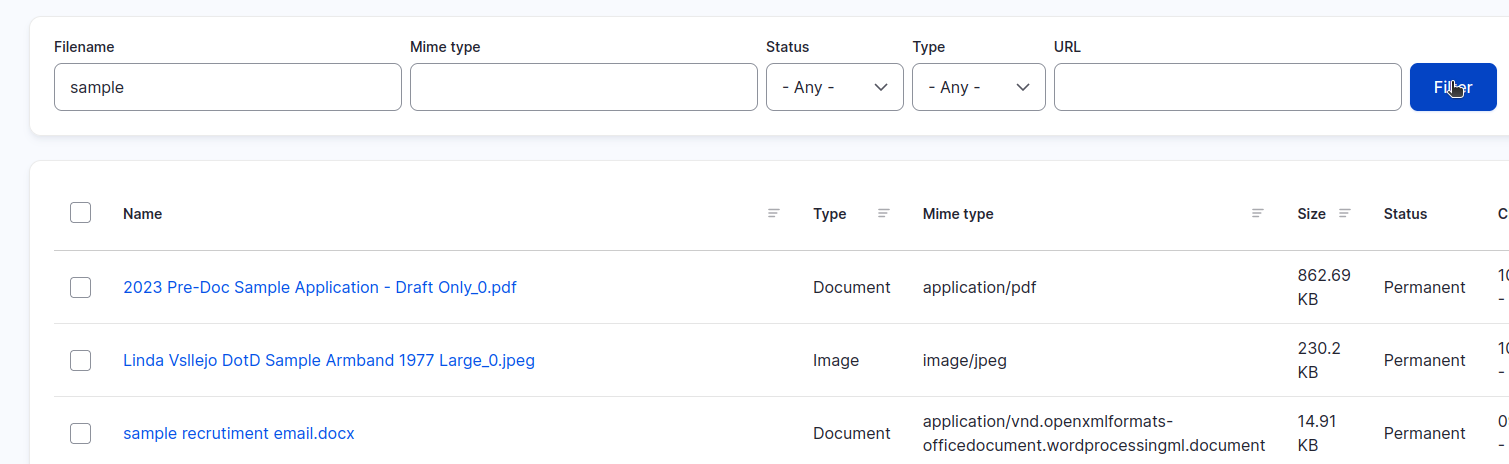Image resolution: width=1509 pixels, height=464 pixels.
Task: Click the Mime type column header label
Action: [958, 214]
